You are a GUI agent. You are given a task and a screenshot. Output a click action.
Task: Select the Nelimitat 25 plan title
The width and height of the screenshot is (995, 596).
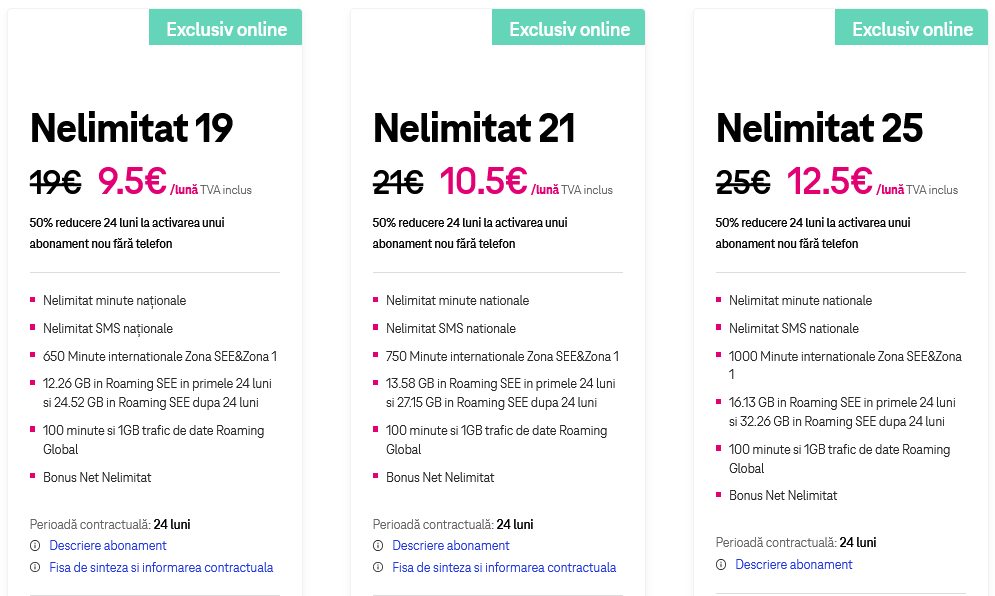(x=819, y=128)
